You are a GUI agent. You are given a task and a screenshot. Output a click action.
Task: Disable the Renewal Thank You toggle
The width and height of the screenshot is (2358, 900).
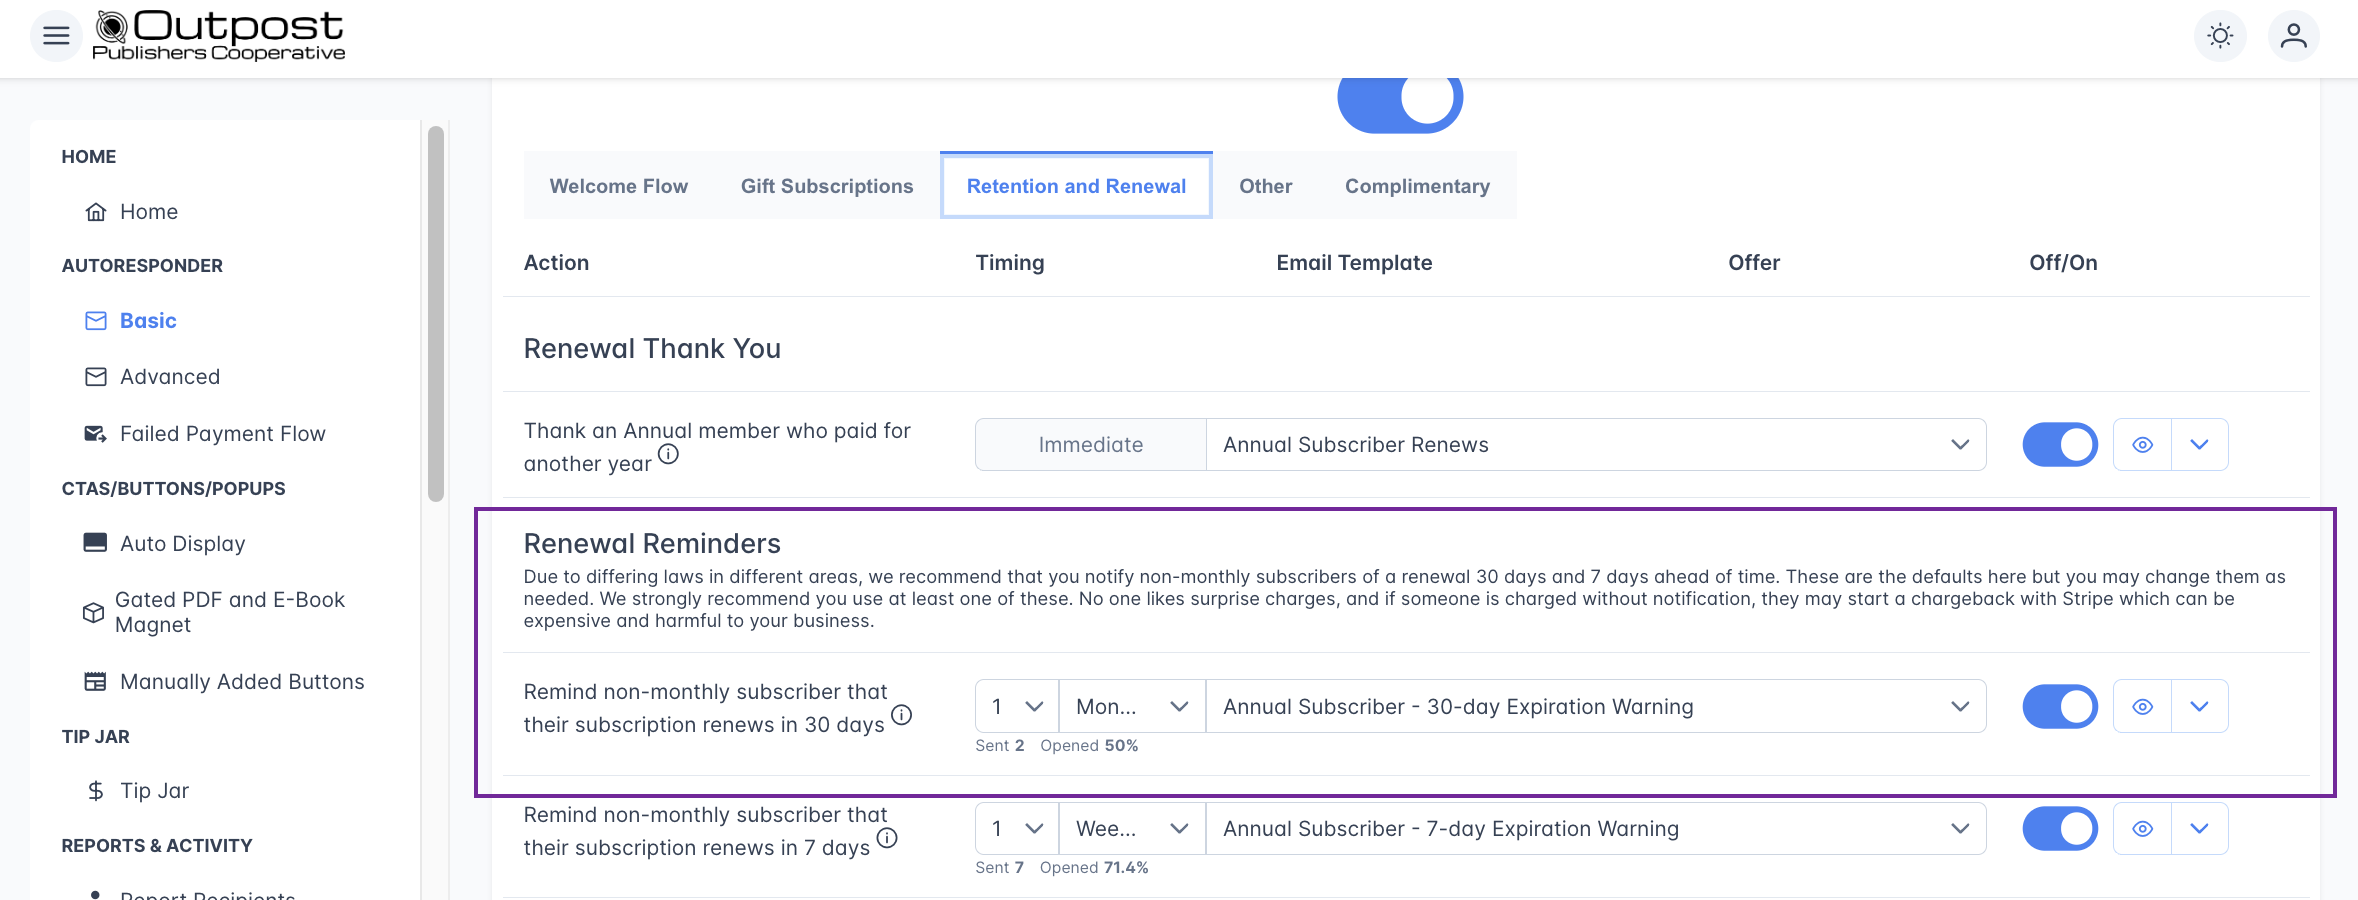pos(2059,445)
